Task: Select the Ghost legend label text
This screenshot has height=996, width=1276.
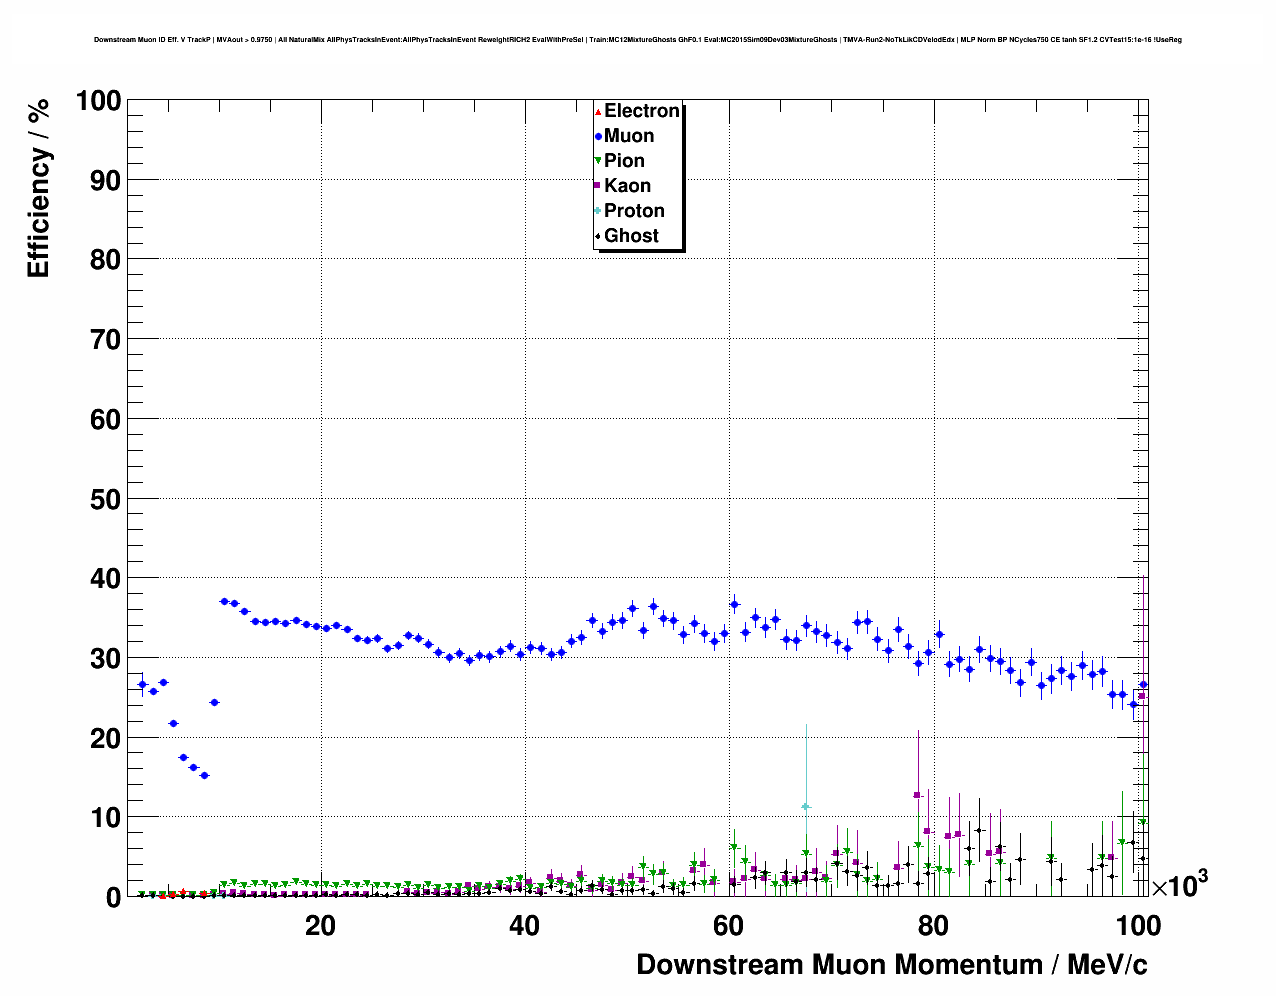Action: coord(631,236)
